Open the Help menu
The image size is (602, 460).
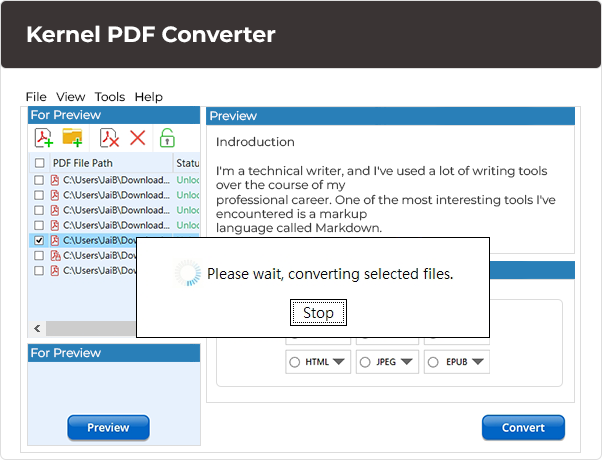[149, 97]
